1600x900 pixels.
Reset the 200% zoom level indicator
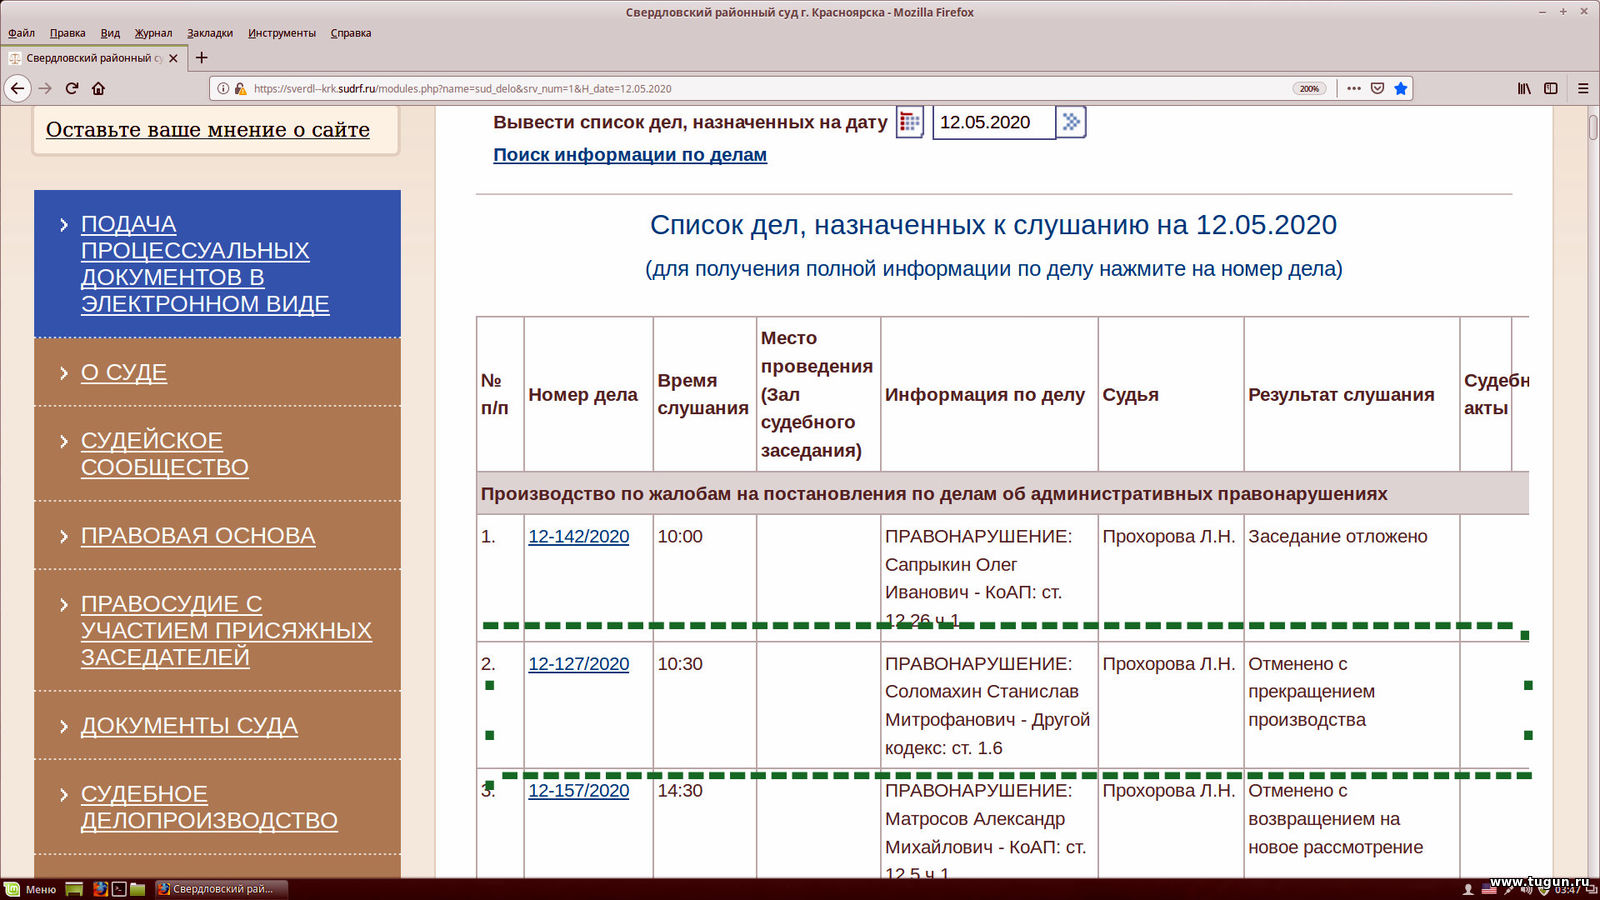(1309, 88)
